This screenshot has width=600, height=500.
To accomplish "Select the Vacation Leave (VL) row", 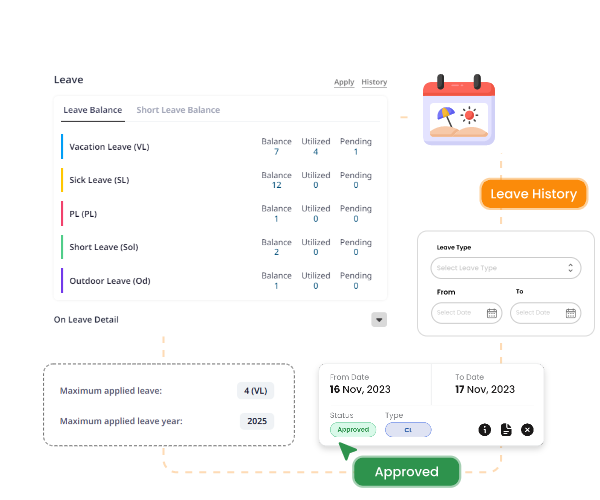I will coord(109,147).
